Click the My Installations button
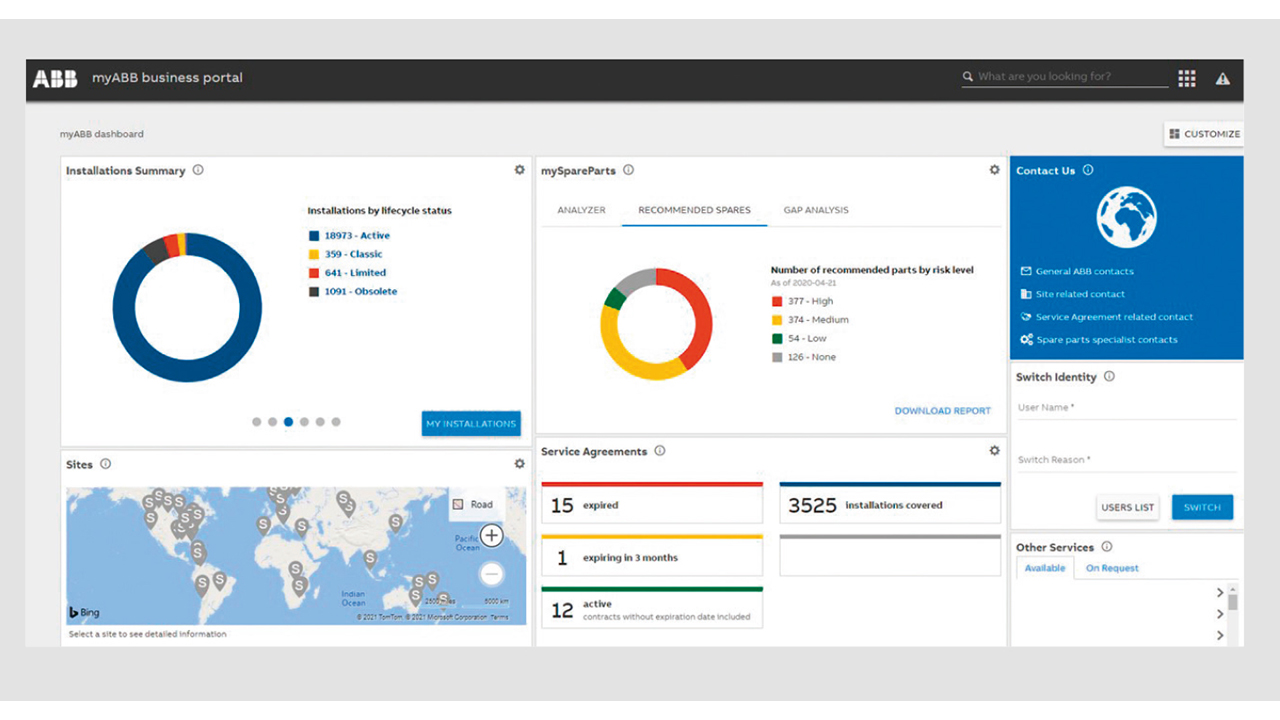The image size is (1280, 720). [471, 424]
